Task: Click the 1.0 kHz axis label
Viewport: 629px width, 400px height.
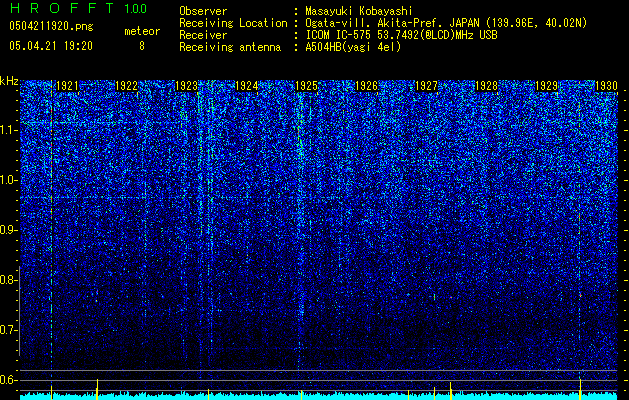Action: 9,180
